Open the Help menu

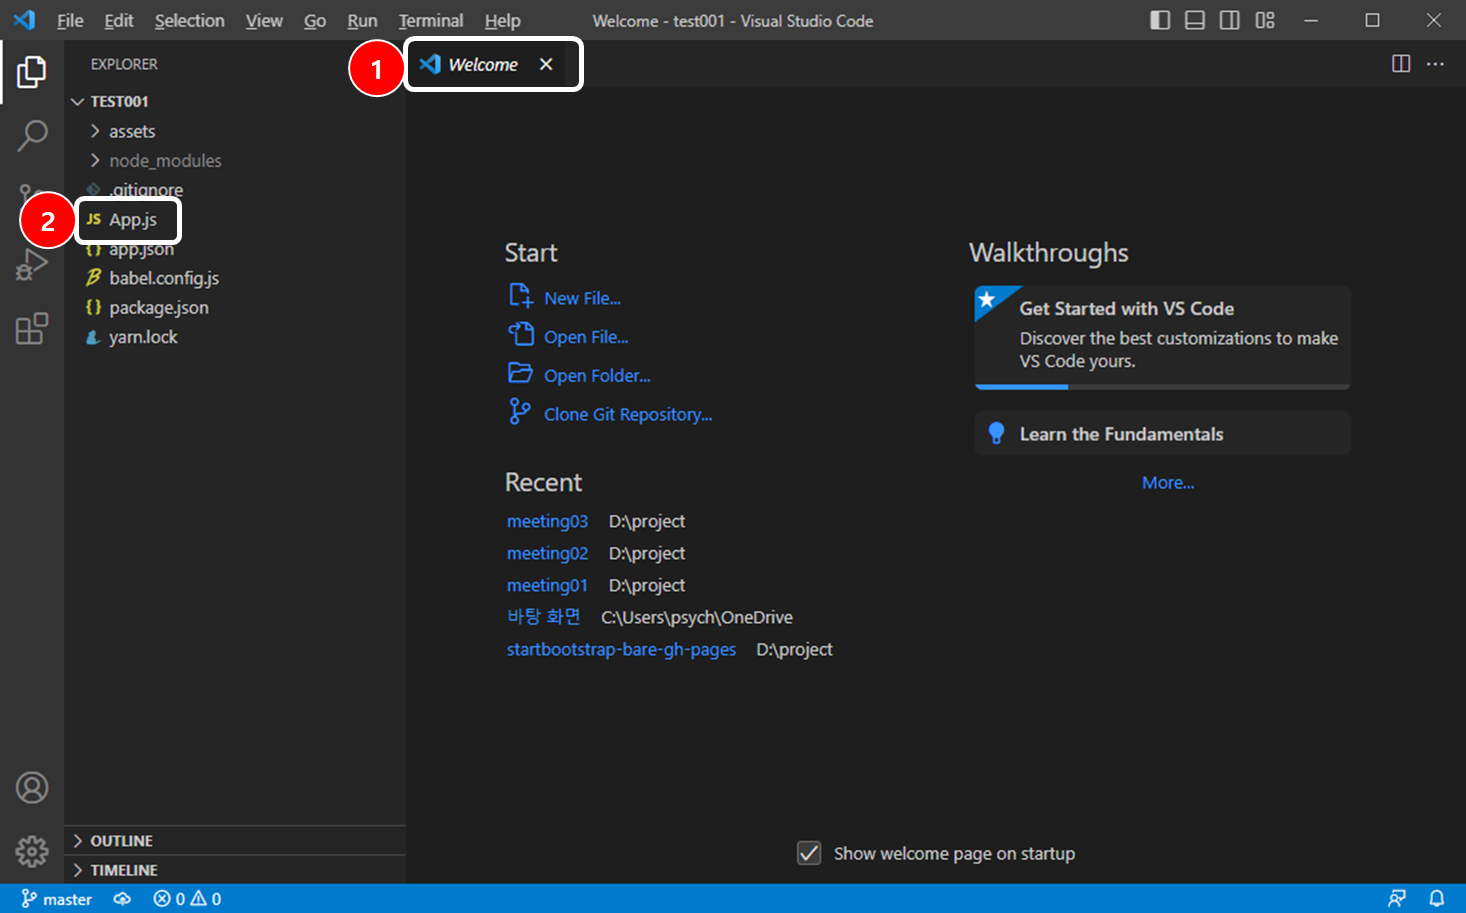point(503,20)
